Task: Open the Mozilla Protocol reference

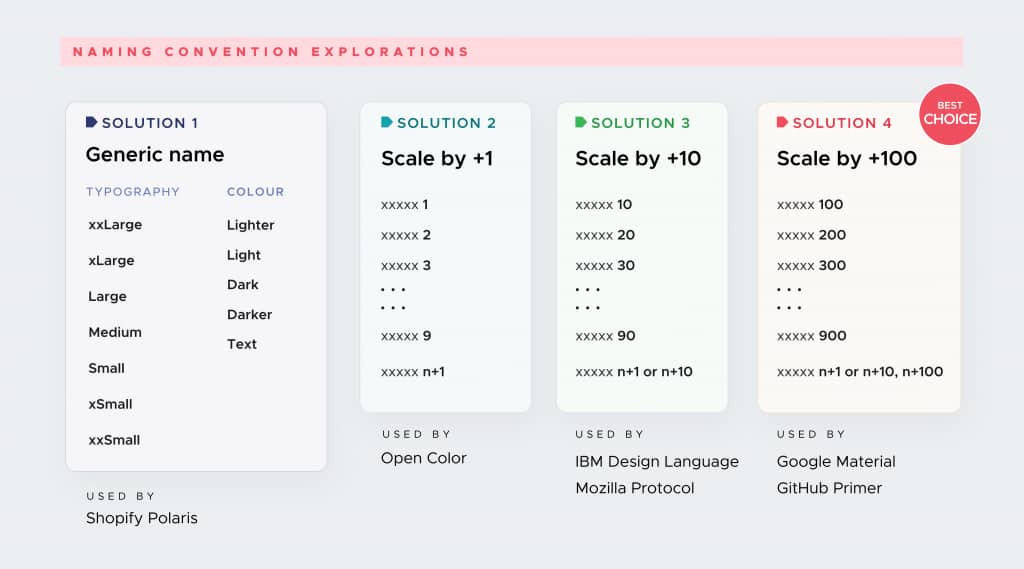Action: tap(635, 488)
